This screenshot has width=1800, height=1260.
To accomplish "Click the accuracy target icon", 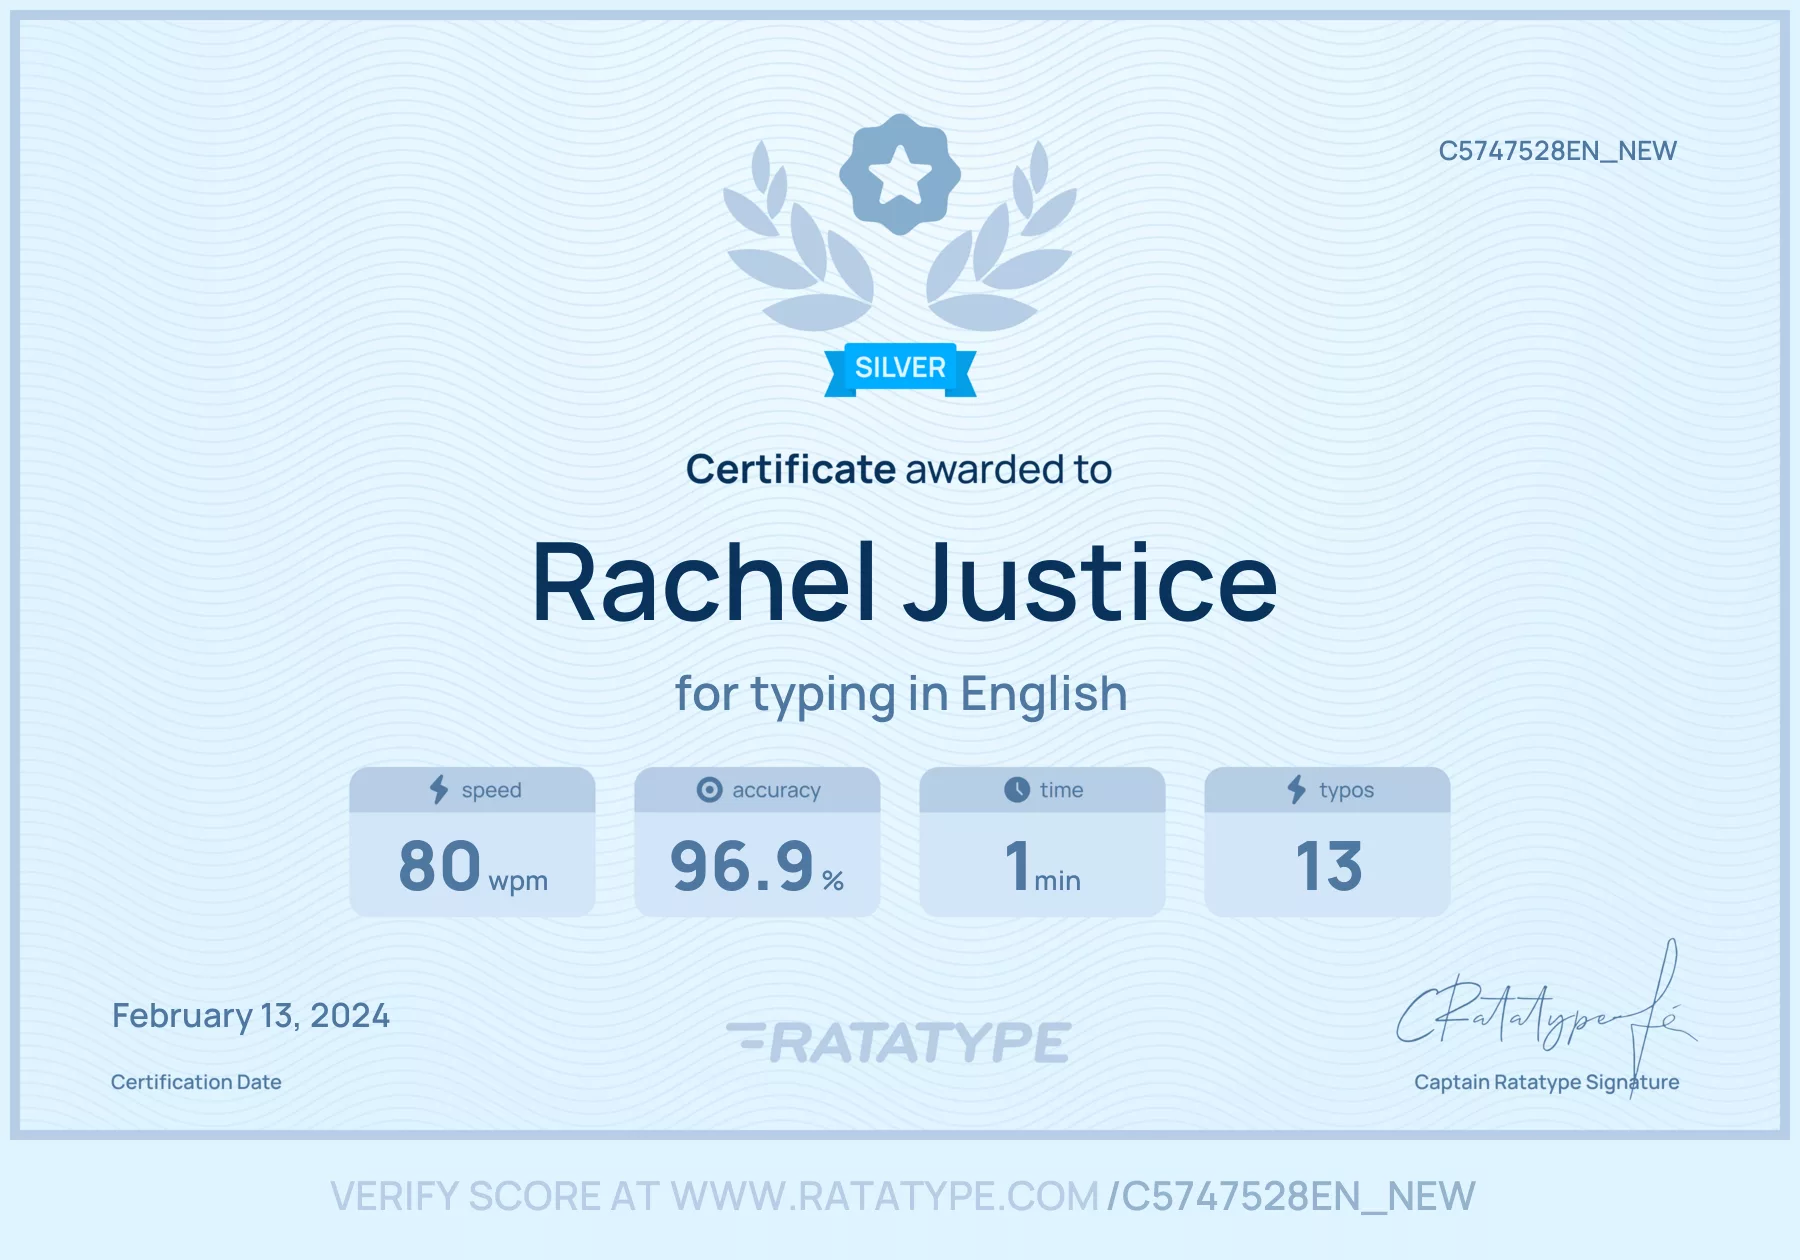I will click(x=709, y=790).
